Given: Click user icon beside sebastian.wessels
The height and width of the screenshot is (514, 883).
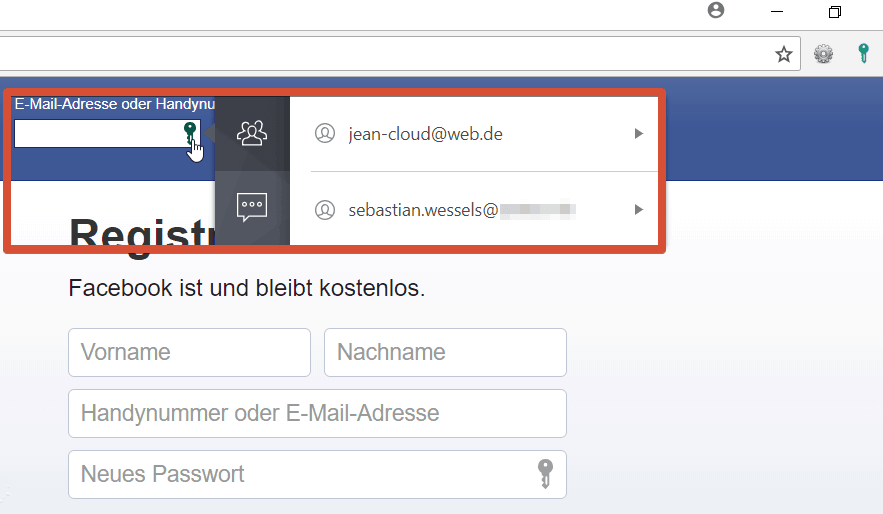Looking at the screenshot, I should click(325, 209).
